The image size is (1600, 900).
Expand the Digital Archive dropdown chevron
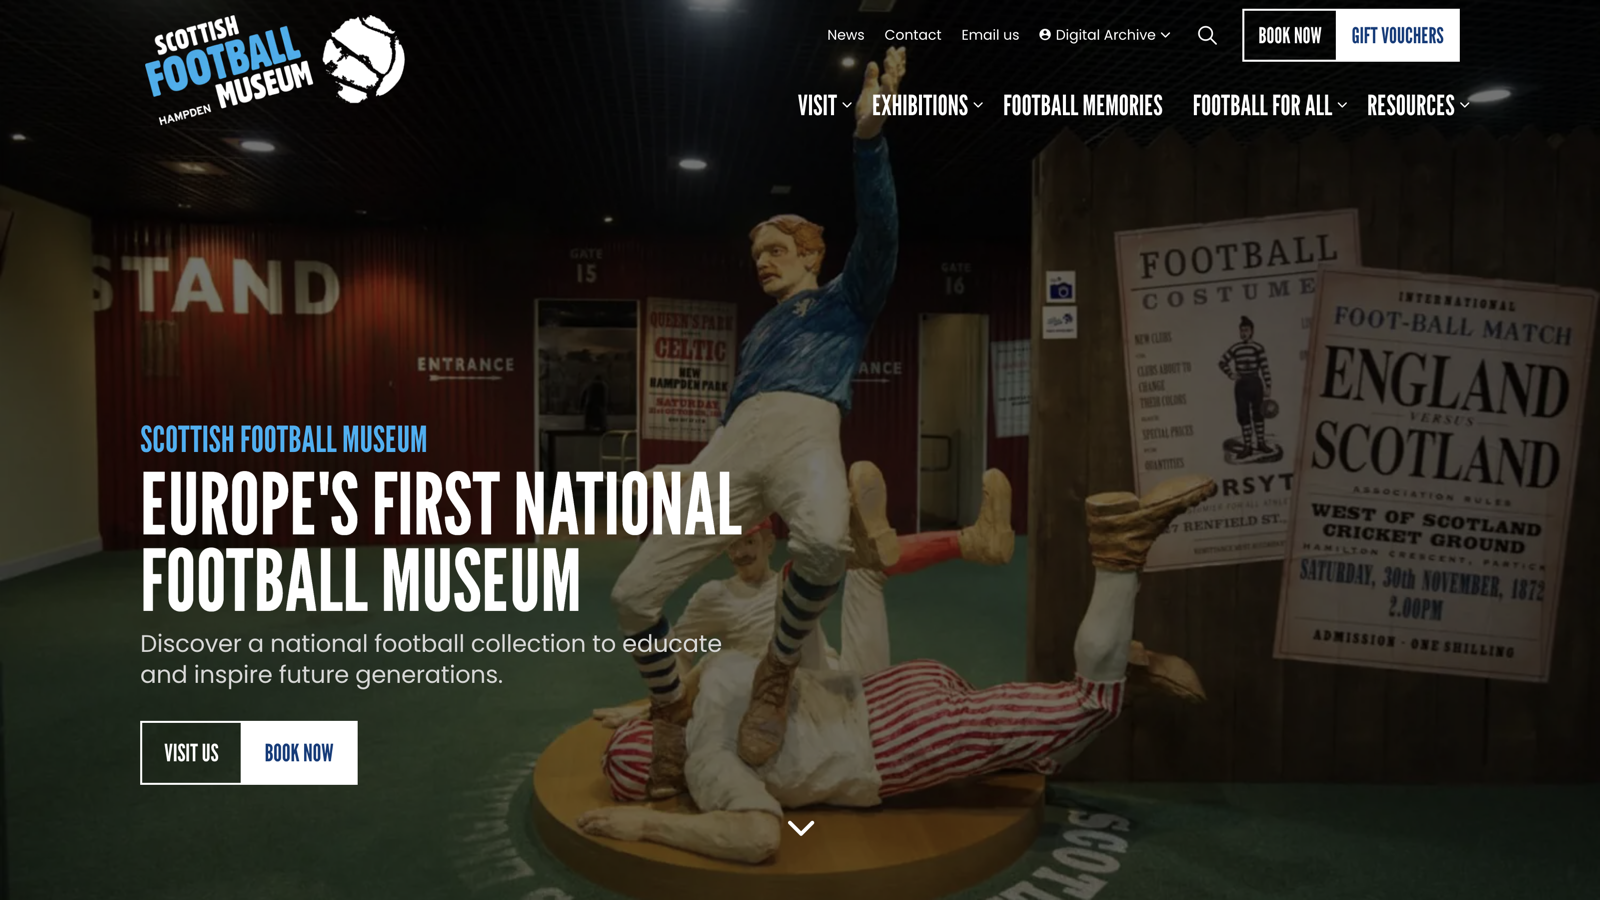coord(1165,35)
